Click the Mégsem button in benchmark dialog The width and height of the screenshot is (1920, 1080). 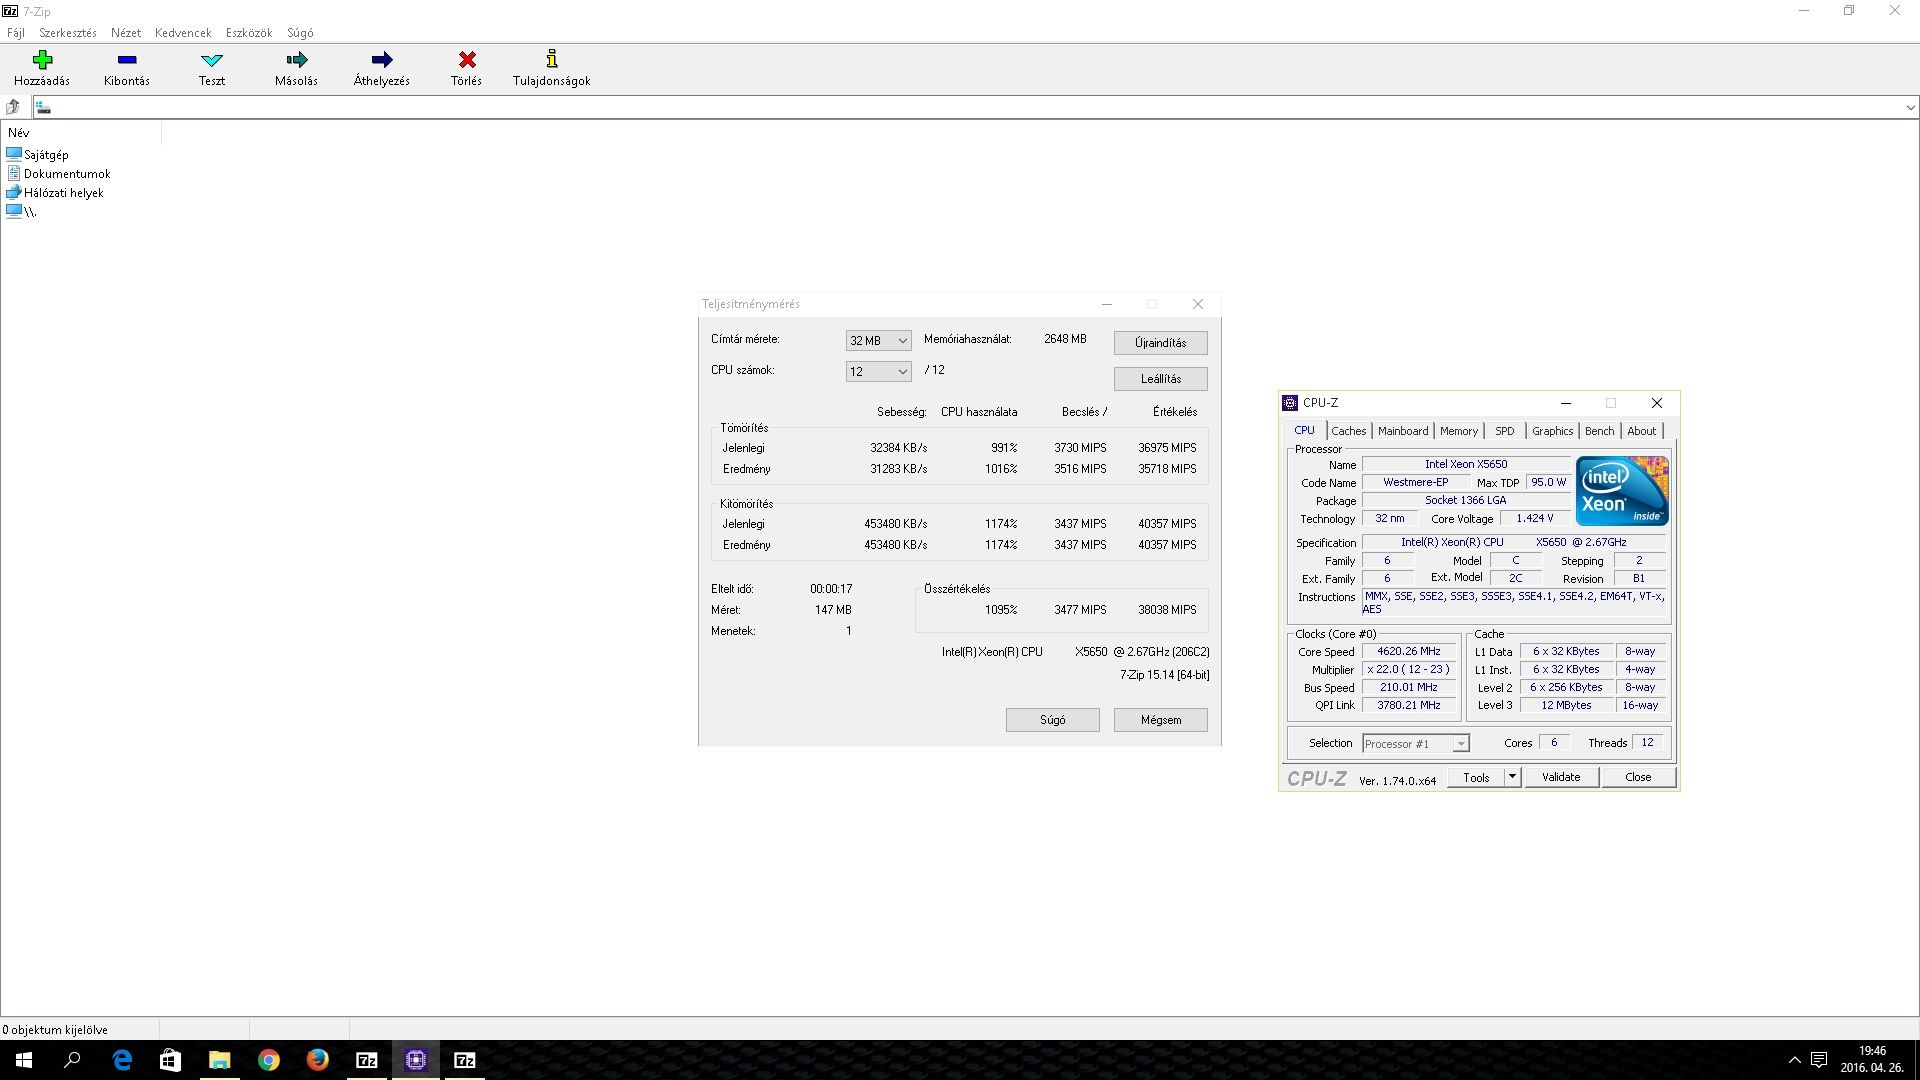click(1161, 720)
